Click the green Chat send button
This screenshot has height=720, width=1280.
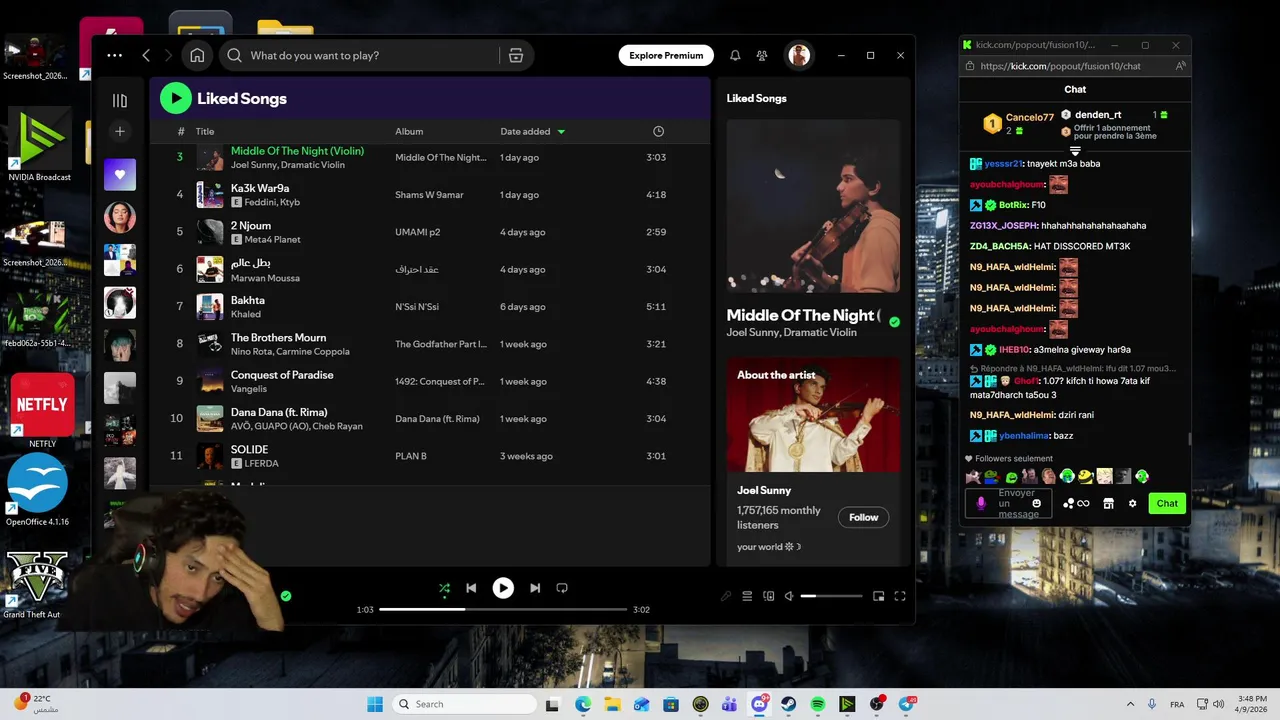1167,503
